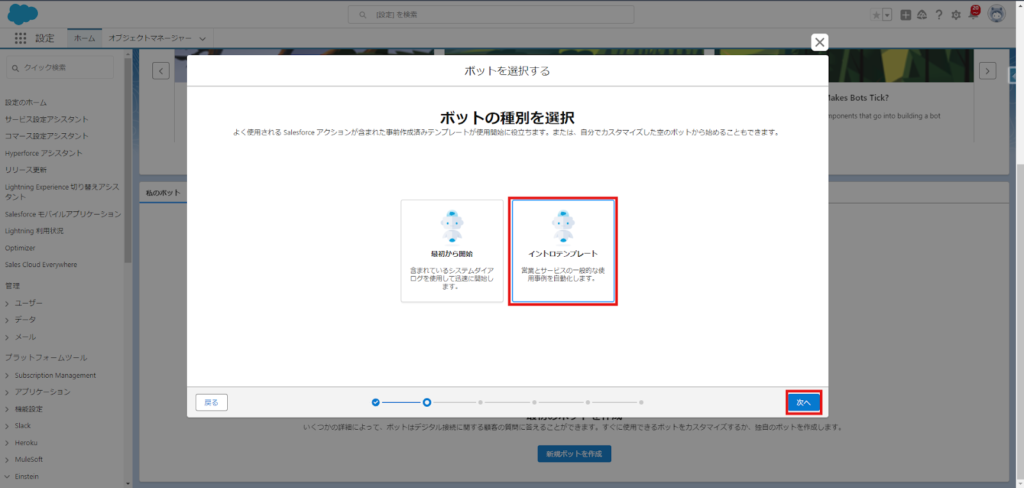Focus the [設定]を検索 search field

coord(491,14)
